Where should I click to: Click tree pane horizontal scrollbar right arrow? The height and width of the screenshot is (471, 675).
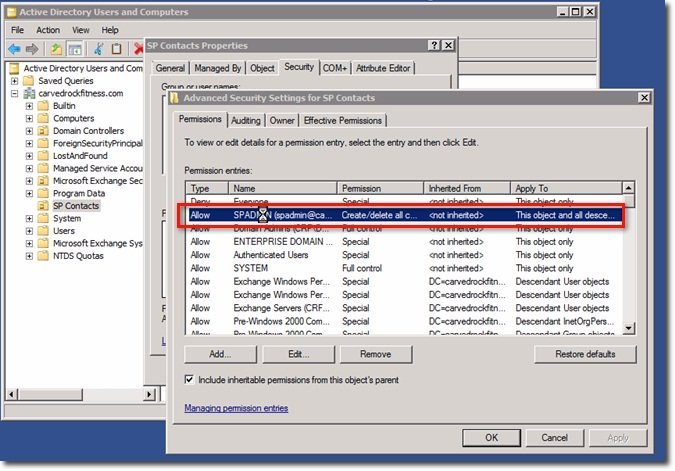point(149,394)
